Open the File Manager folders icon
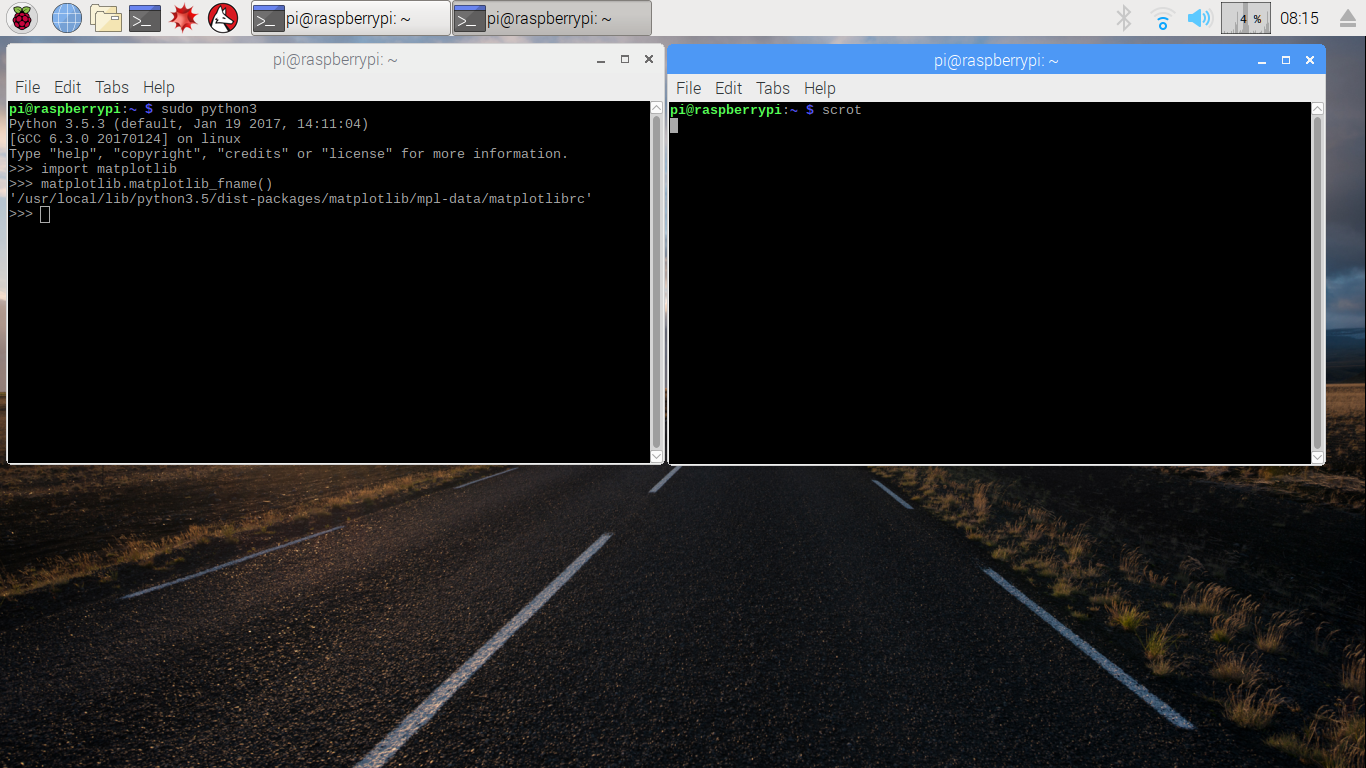This screenshot has height=768, width=1366. click(x=105, y=18)
